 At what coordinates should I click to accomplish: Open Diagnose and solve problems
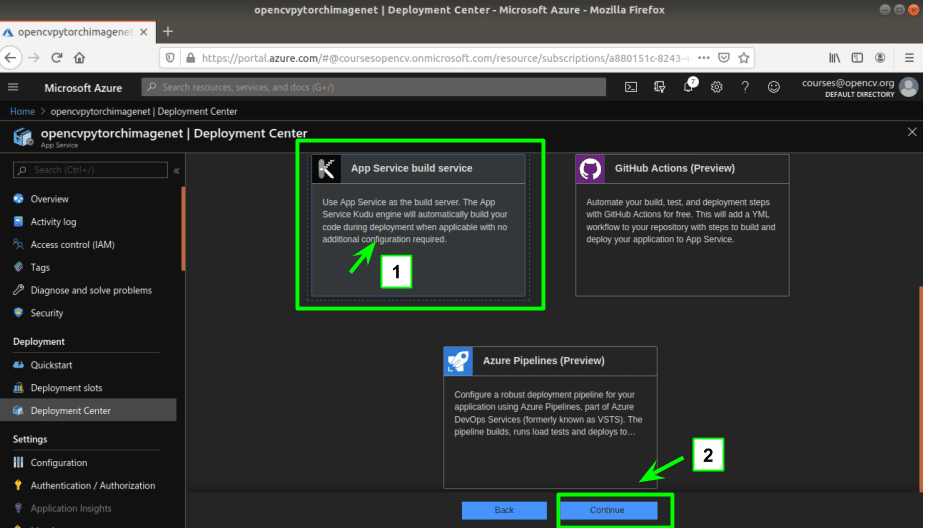point(91,290)
